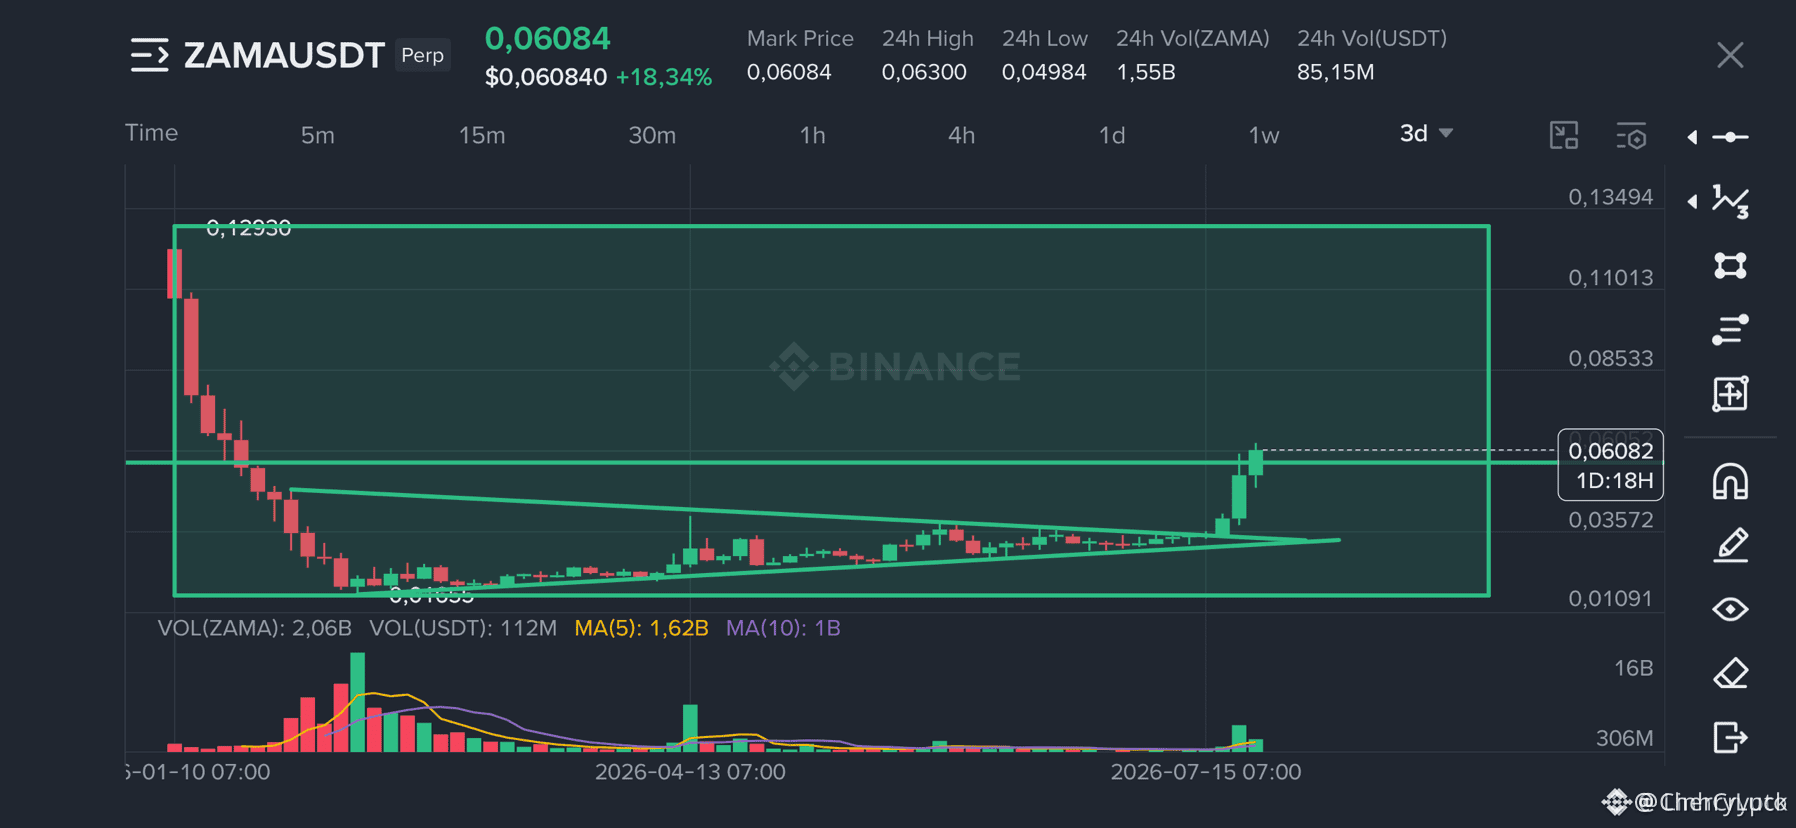The image size is (1796, 828).
Task: Toggle drawings visibility eye icon
Action: 1731,609
